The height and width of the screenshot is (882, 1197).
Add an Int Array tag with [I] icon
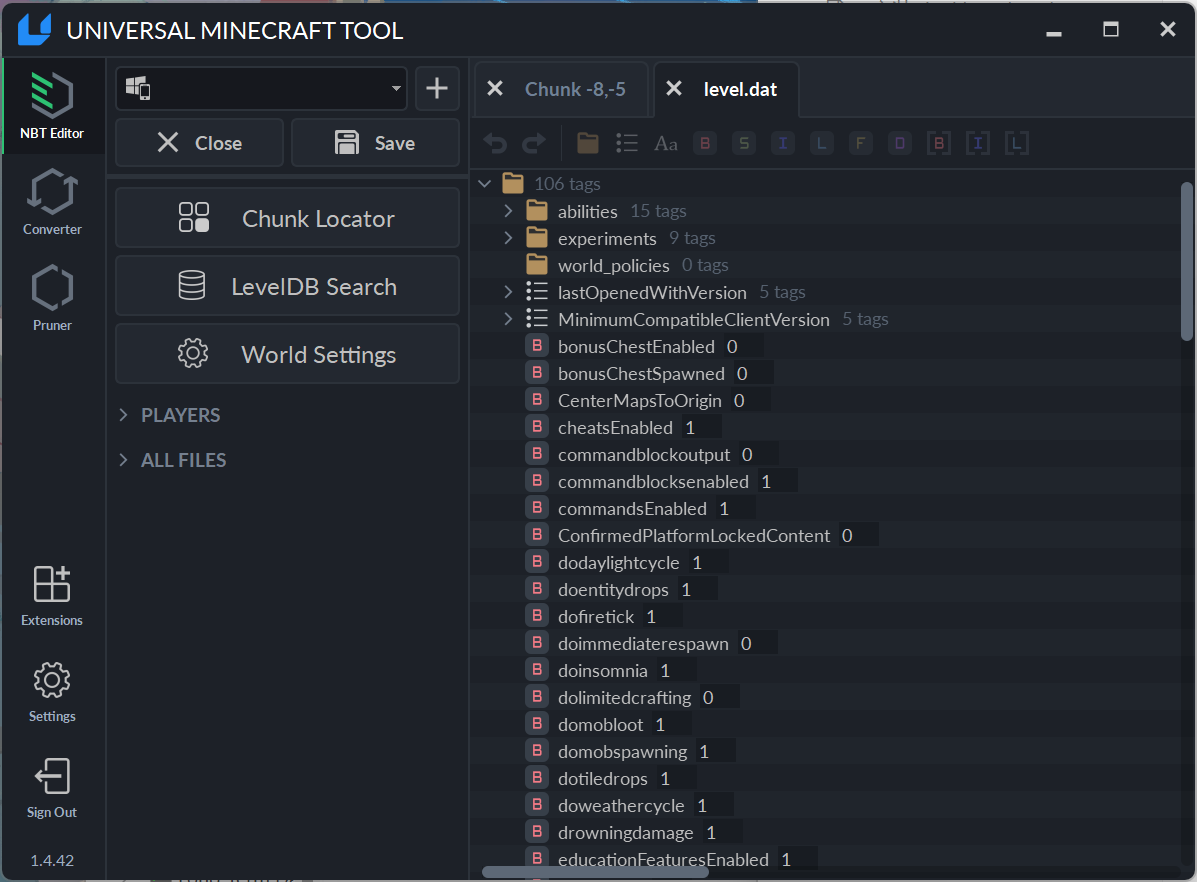pyautogui.click(x=977, y=143)
